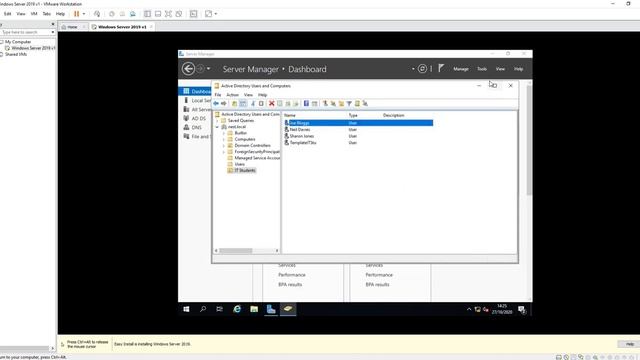
Task: Click the Filter funnel icon in ADUC toolbar
Action: click(x=349, y=104)
